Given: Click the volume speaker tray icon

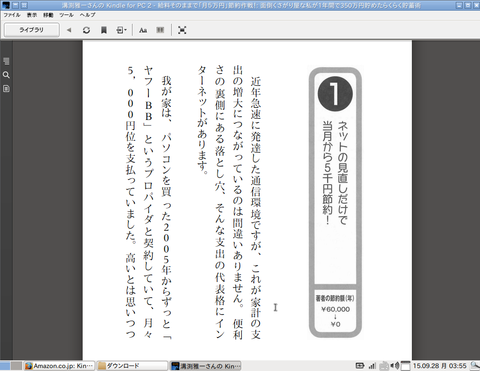Looking at the screenshot, I should [395, 366].
